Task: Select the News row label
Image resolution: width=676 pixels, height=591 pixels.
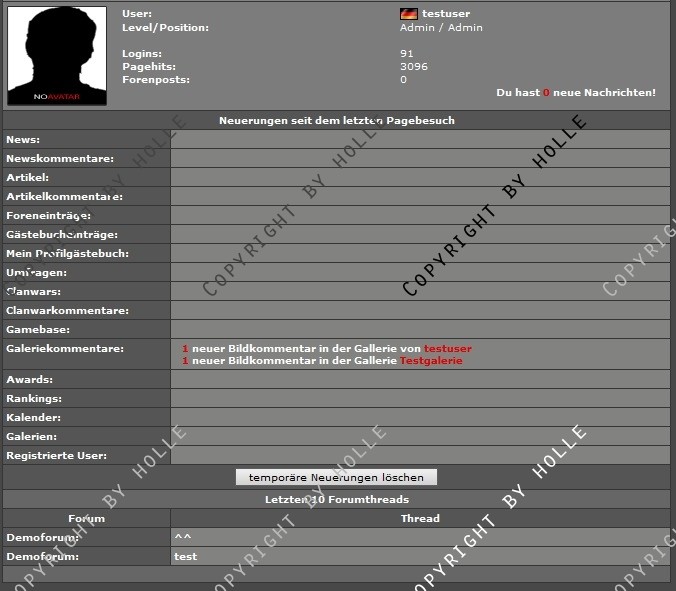Action: [23, 140]
